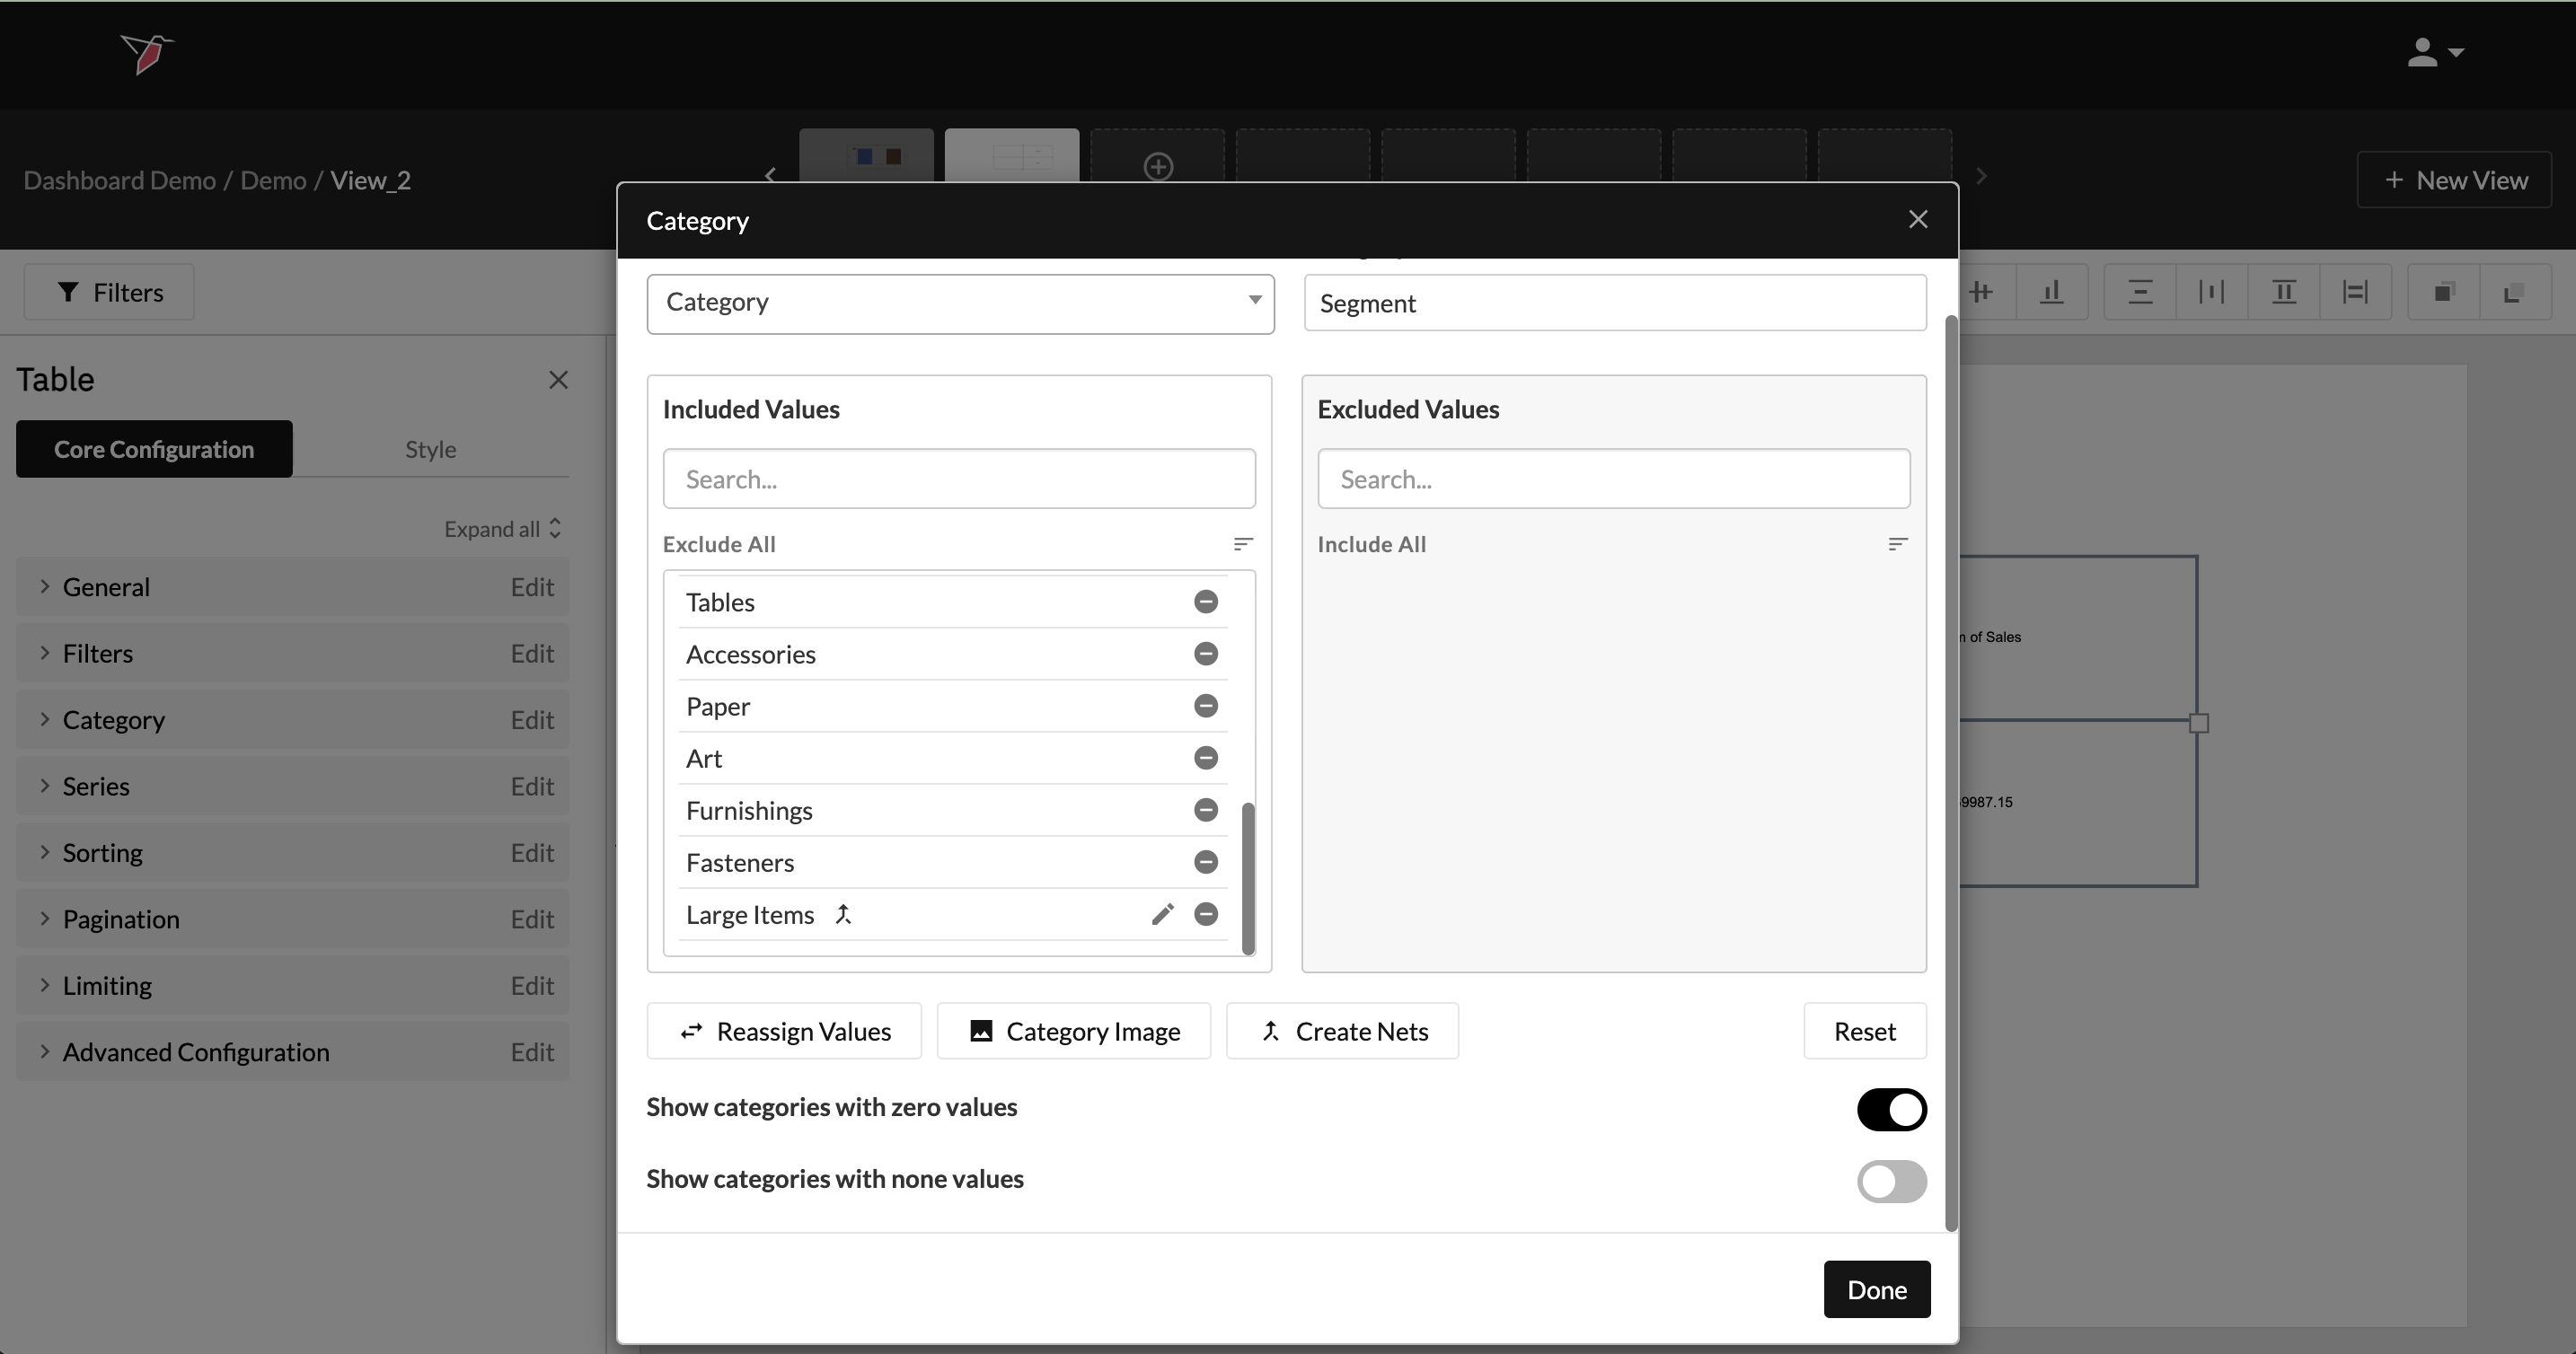Image resolution: width=2576 pixels, height=1354 pixels.
Task: Click the Included Values search field
Action: (x=958, y=479)
